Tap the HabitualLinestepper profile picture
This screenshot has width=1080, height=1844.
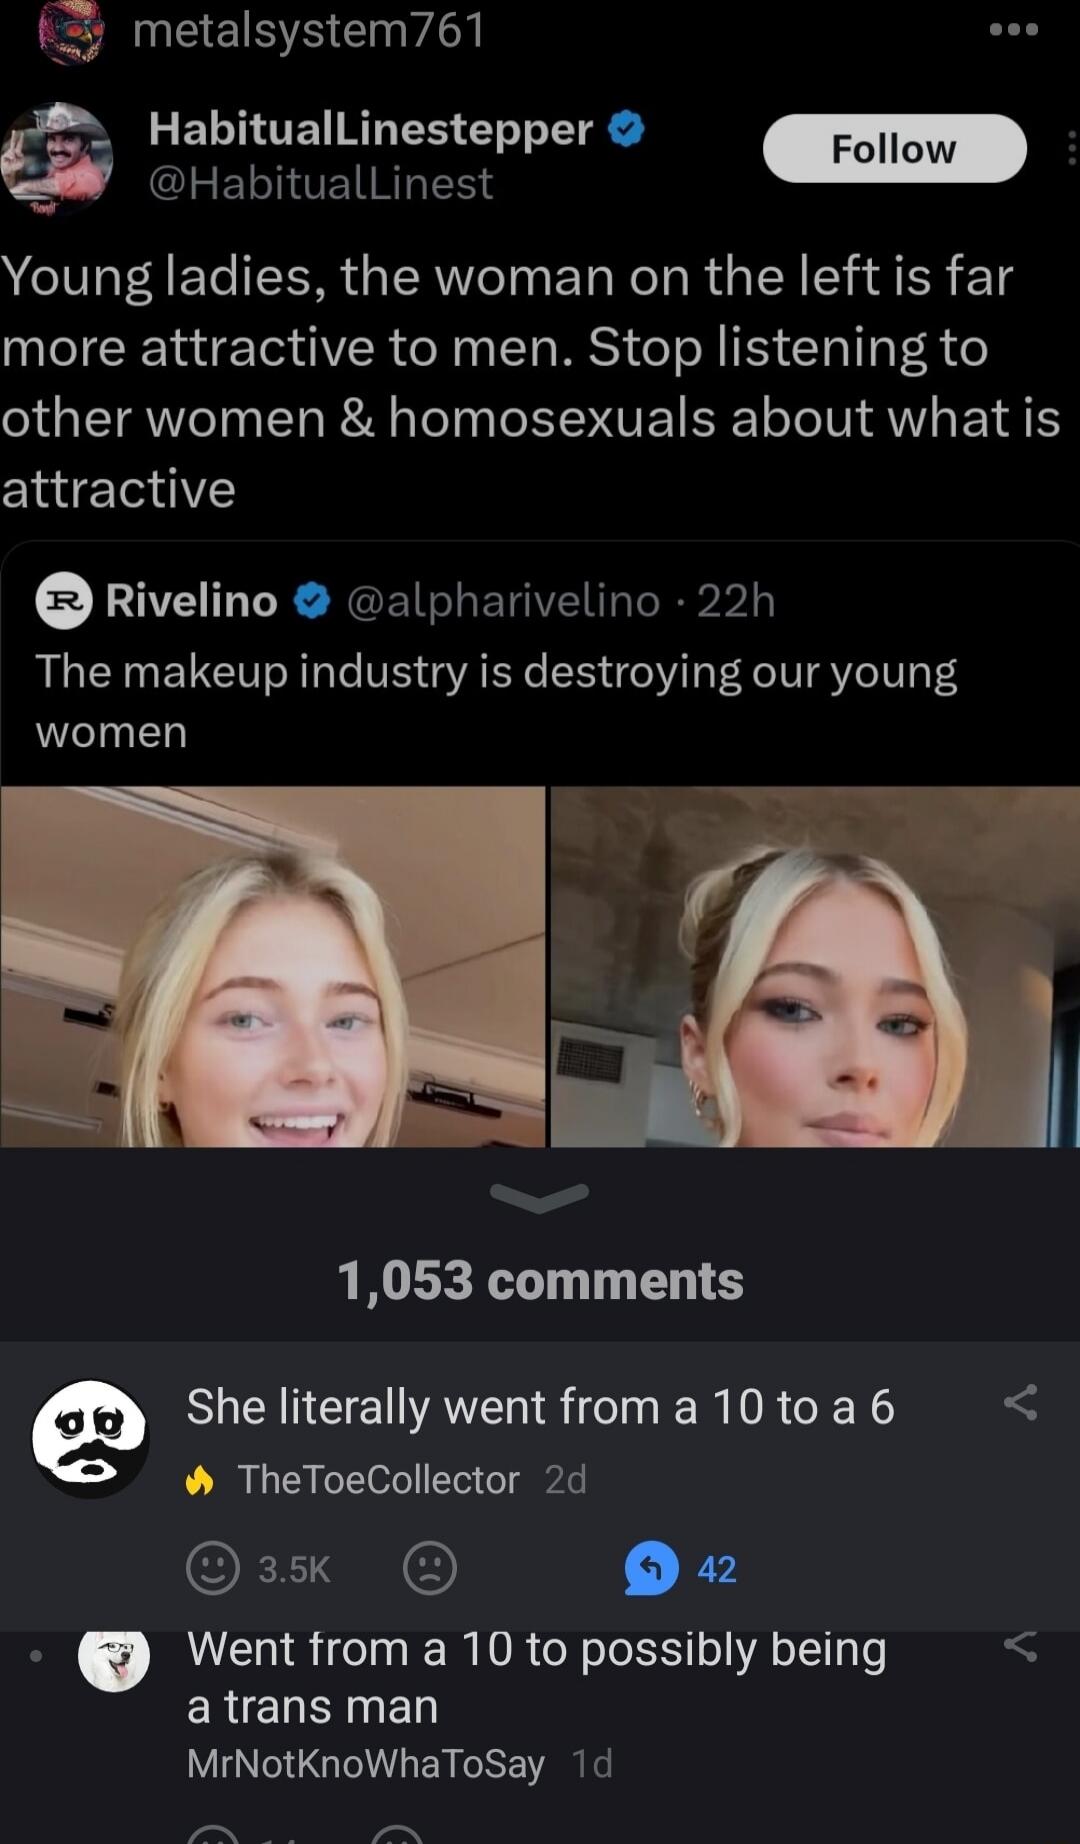(56, 158)
